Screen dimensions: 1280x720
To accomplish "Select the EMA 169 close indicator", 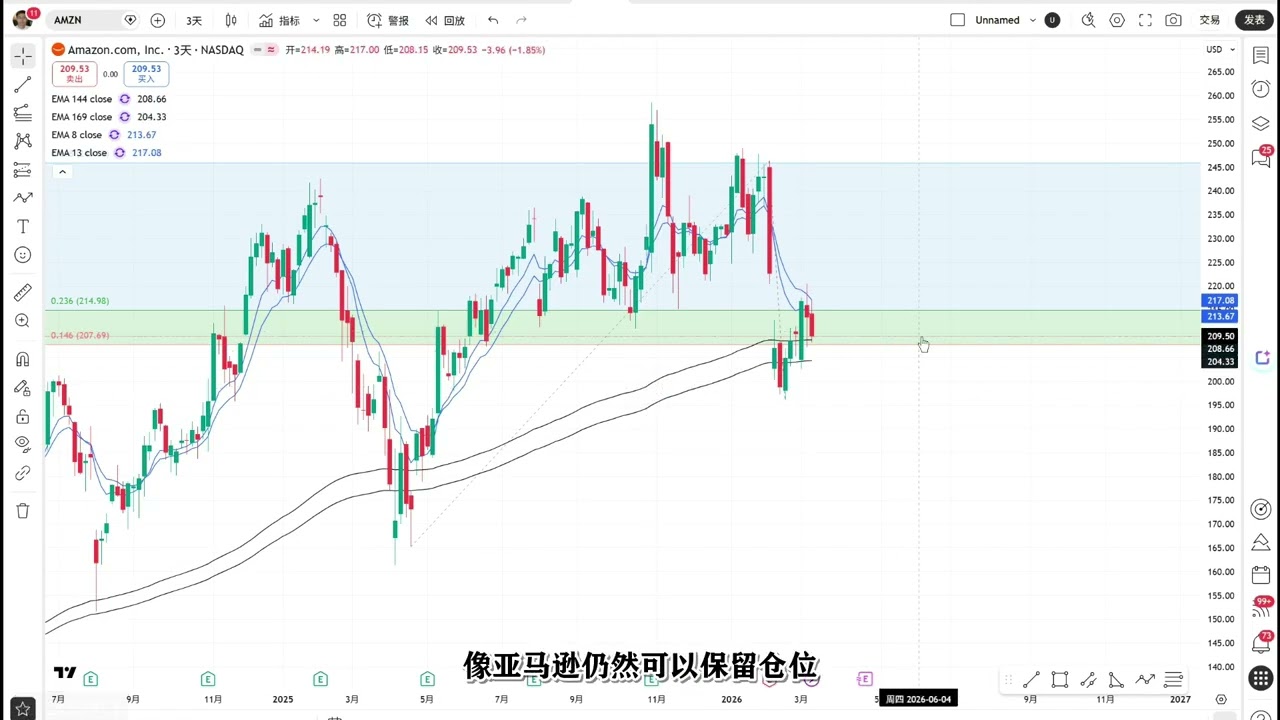I will click(82, 117).
